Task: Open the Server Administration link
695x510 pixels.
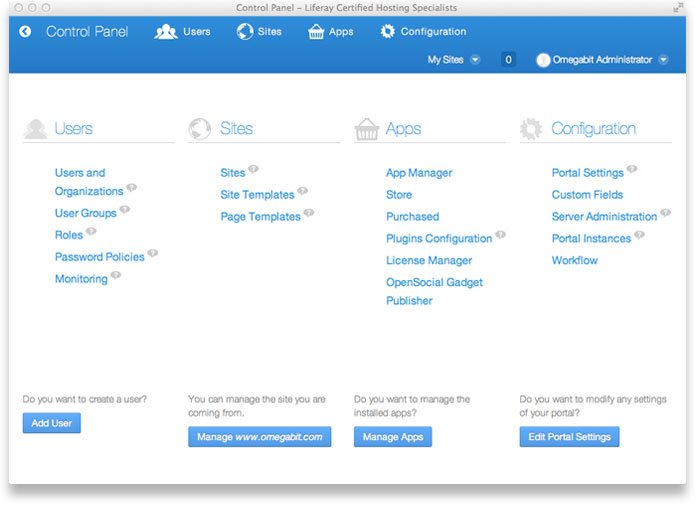Action: tap(604, 217)
